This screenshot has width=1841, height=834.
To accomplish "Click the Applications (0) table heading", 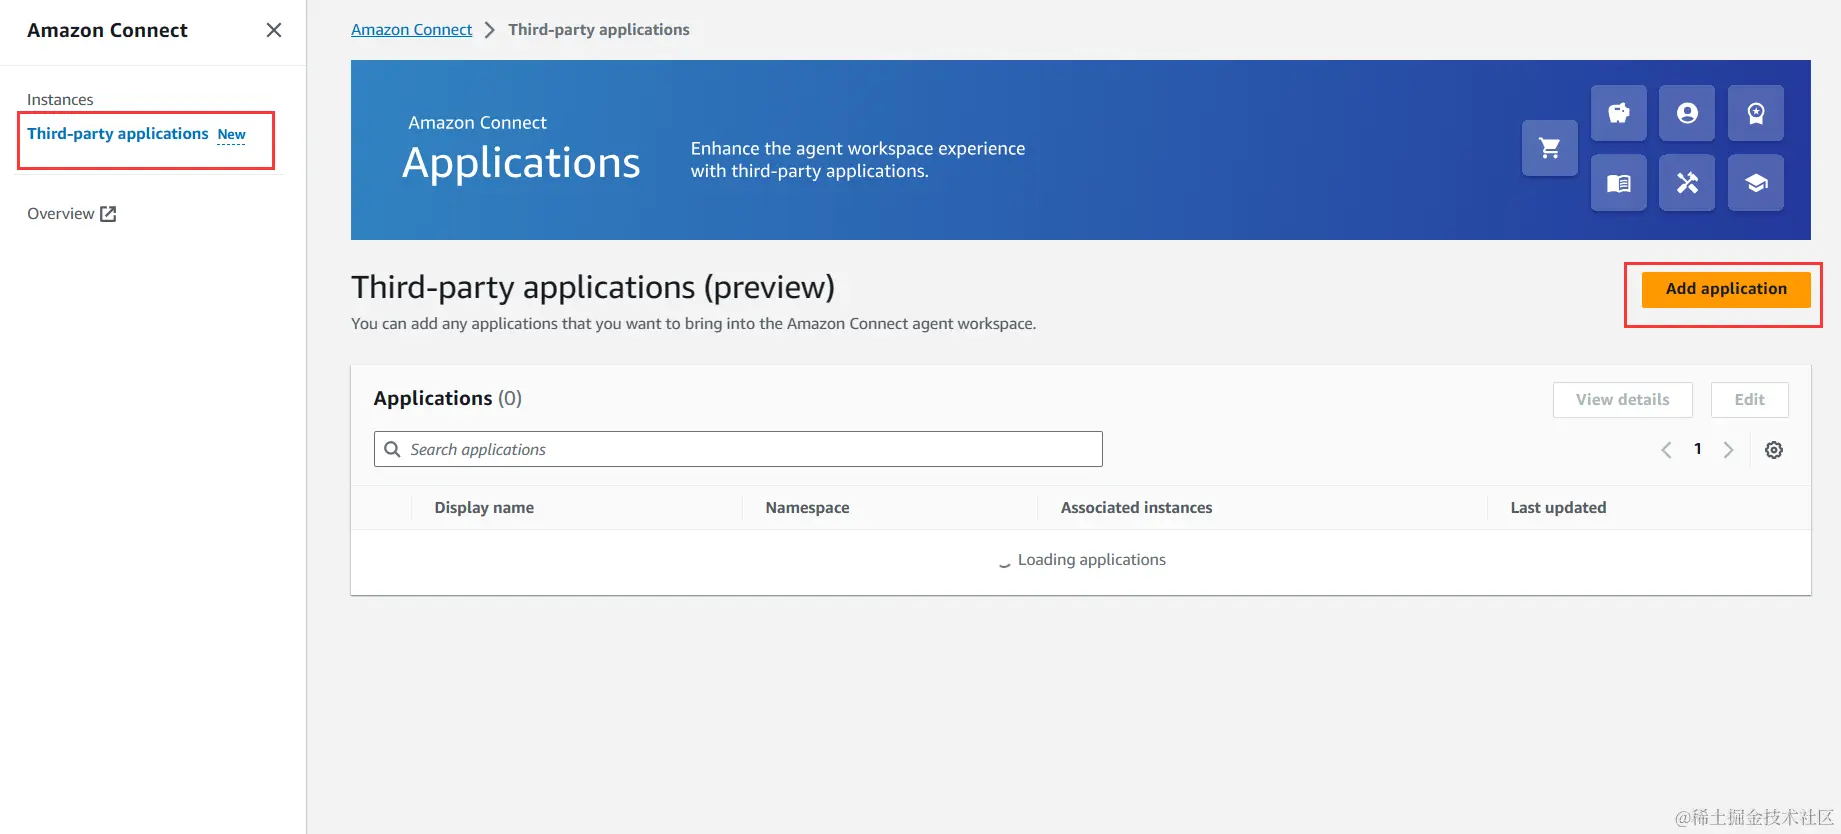I will pos(448,398).
